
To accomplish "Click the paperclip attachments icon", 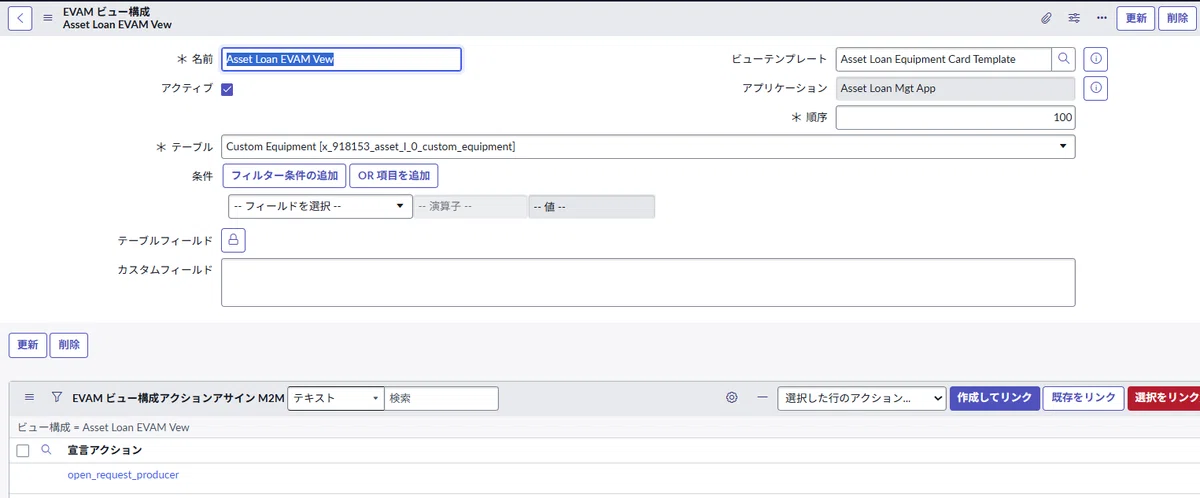I will click(x=1047, y=18).
